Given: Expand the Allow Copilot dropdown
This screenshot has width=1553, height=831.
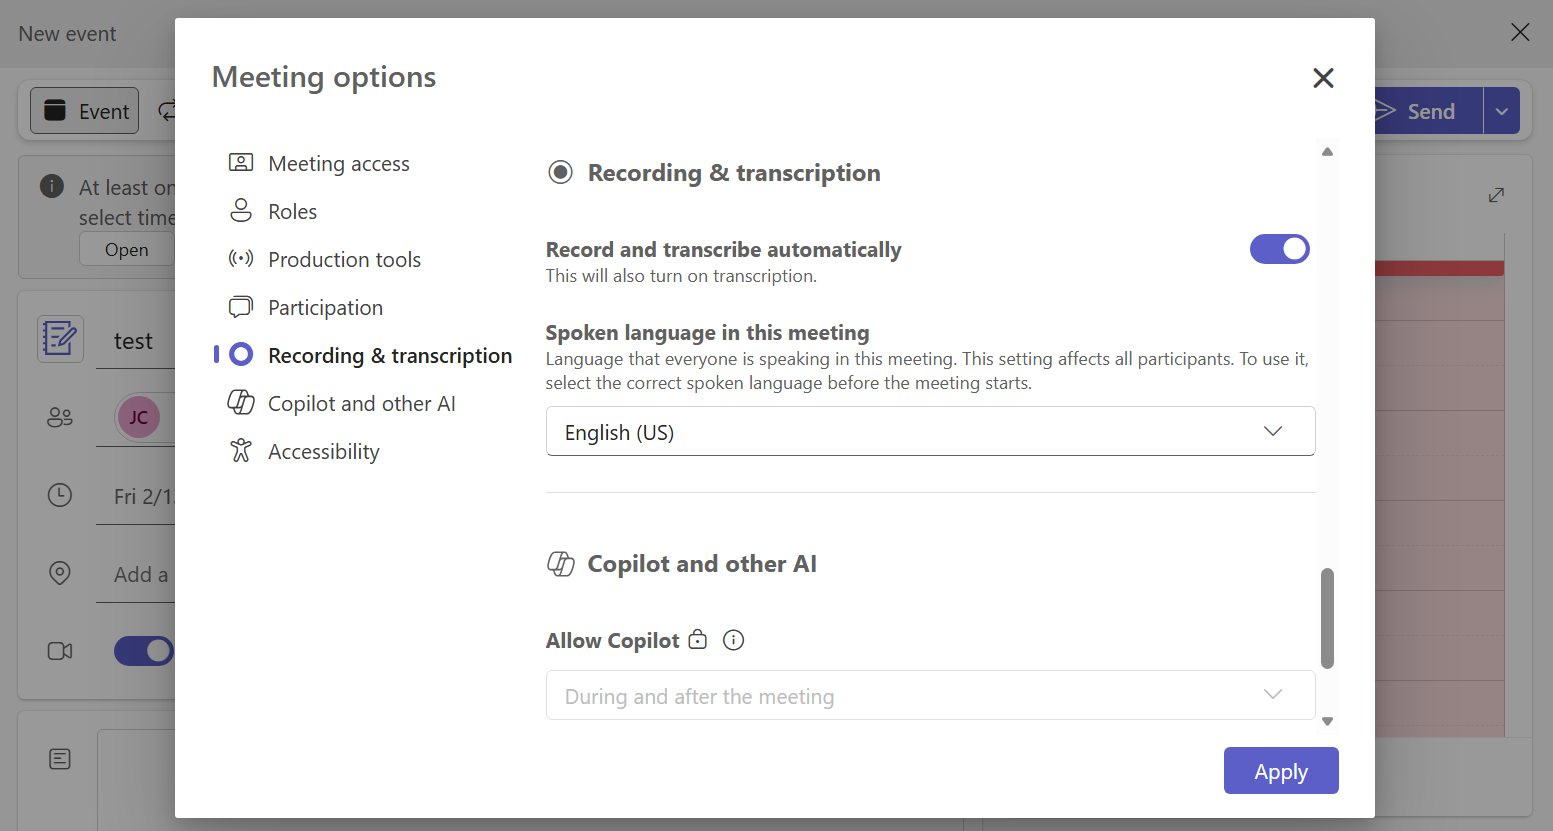Looking at the screenshot, I should [x=930, y=695].
